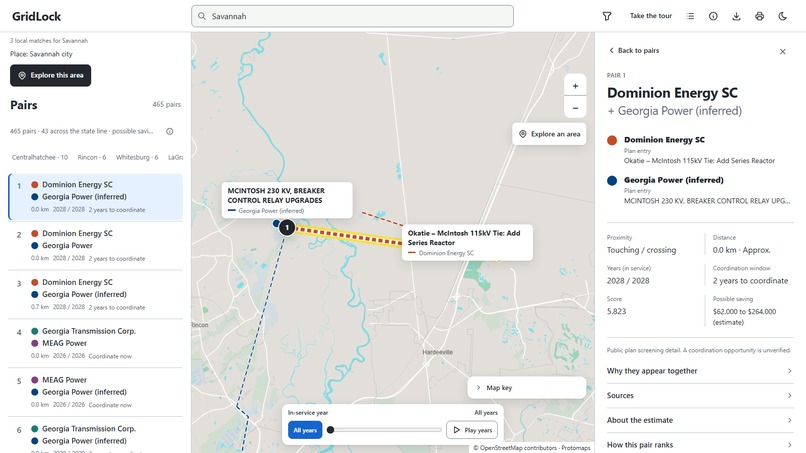806x453 pixels.
Task: Expand the Map key panel
Action: point(527,388)
